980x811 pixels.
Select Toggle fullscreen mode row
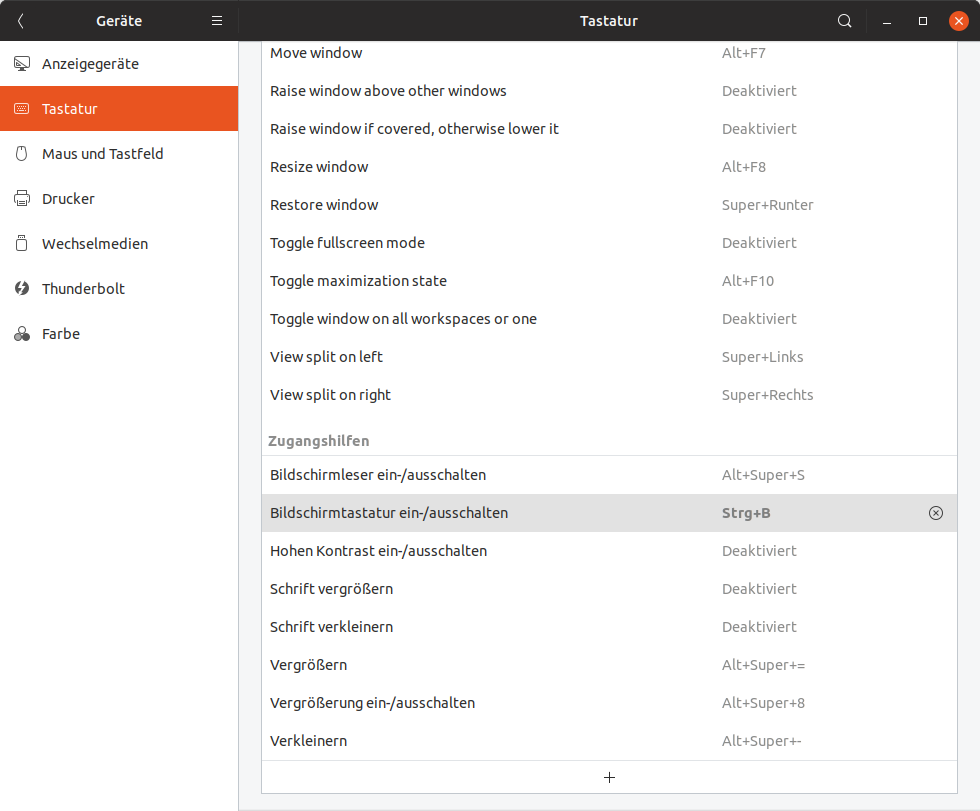coord(609,243)
